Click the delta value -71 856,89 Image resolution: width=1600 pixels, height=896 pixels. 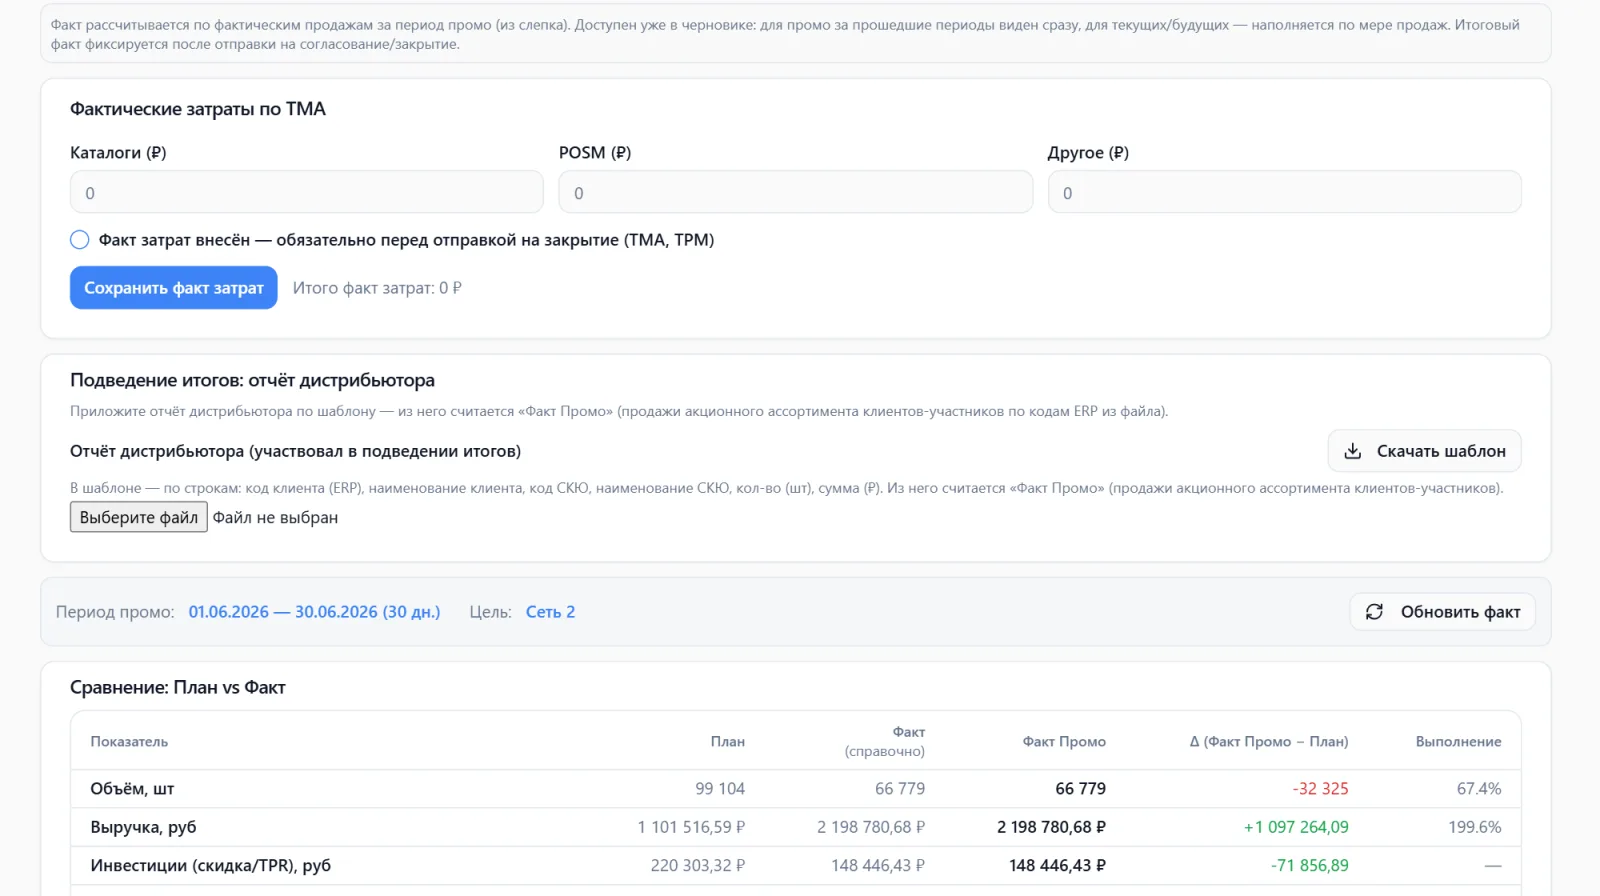point(1310,865)
